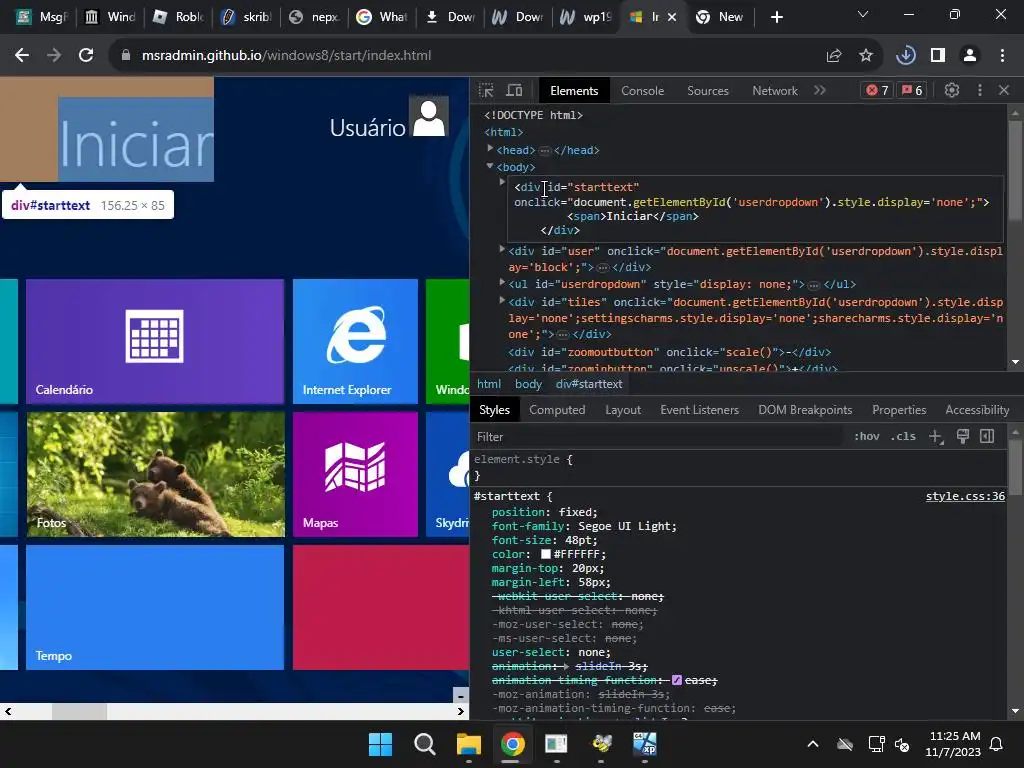Go back in Chrome

coord(22,56)
